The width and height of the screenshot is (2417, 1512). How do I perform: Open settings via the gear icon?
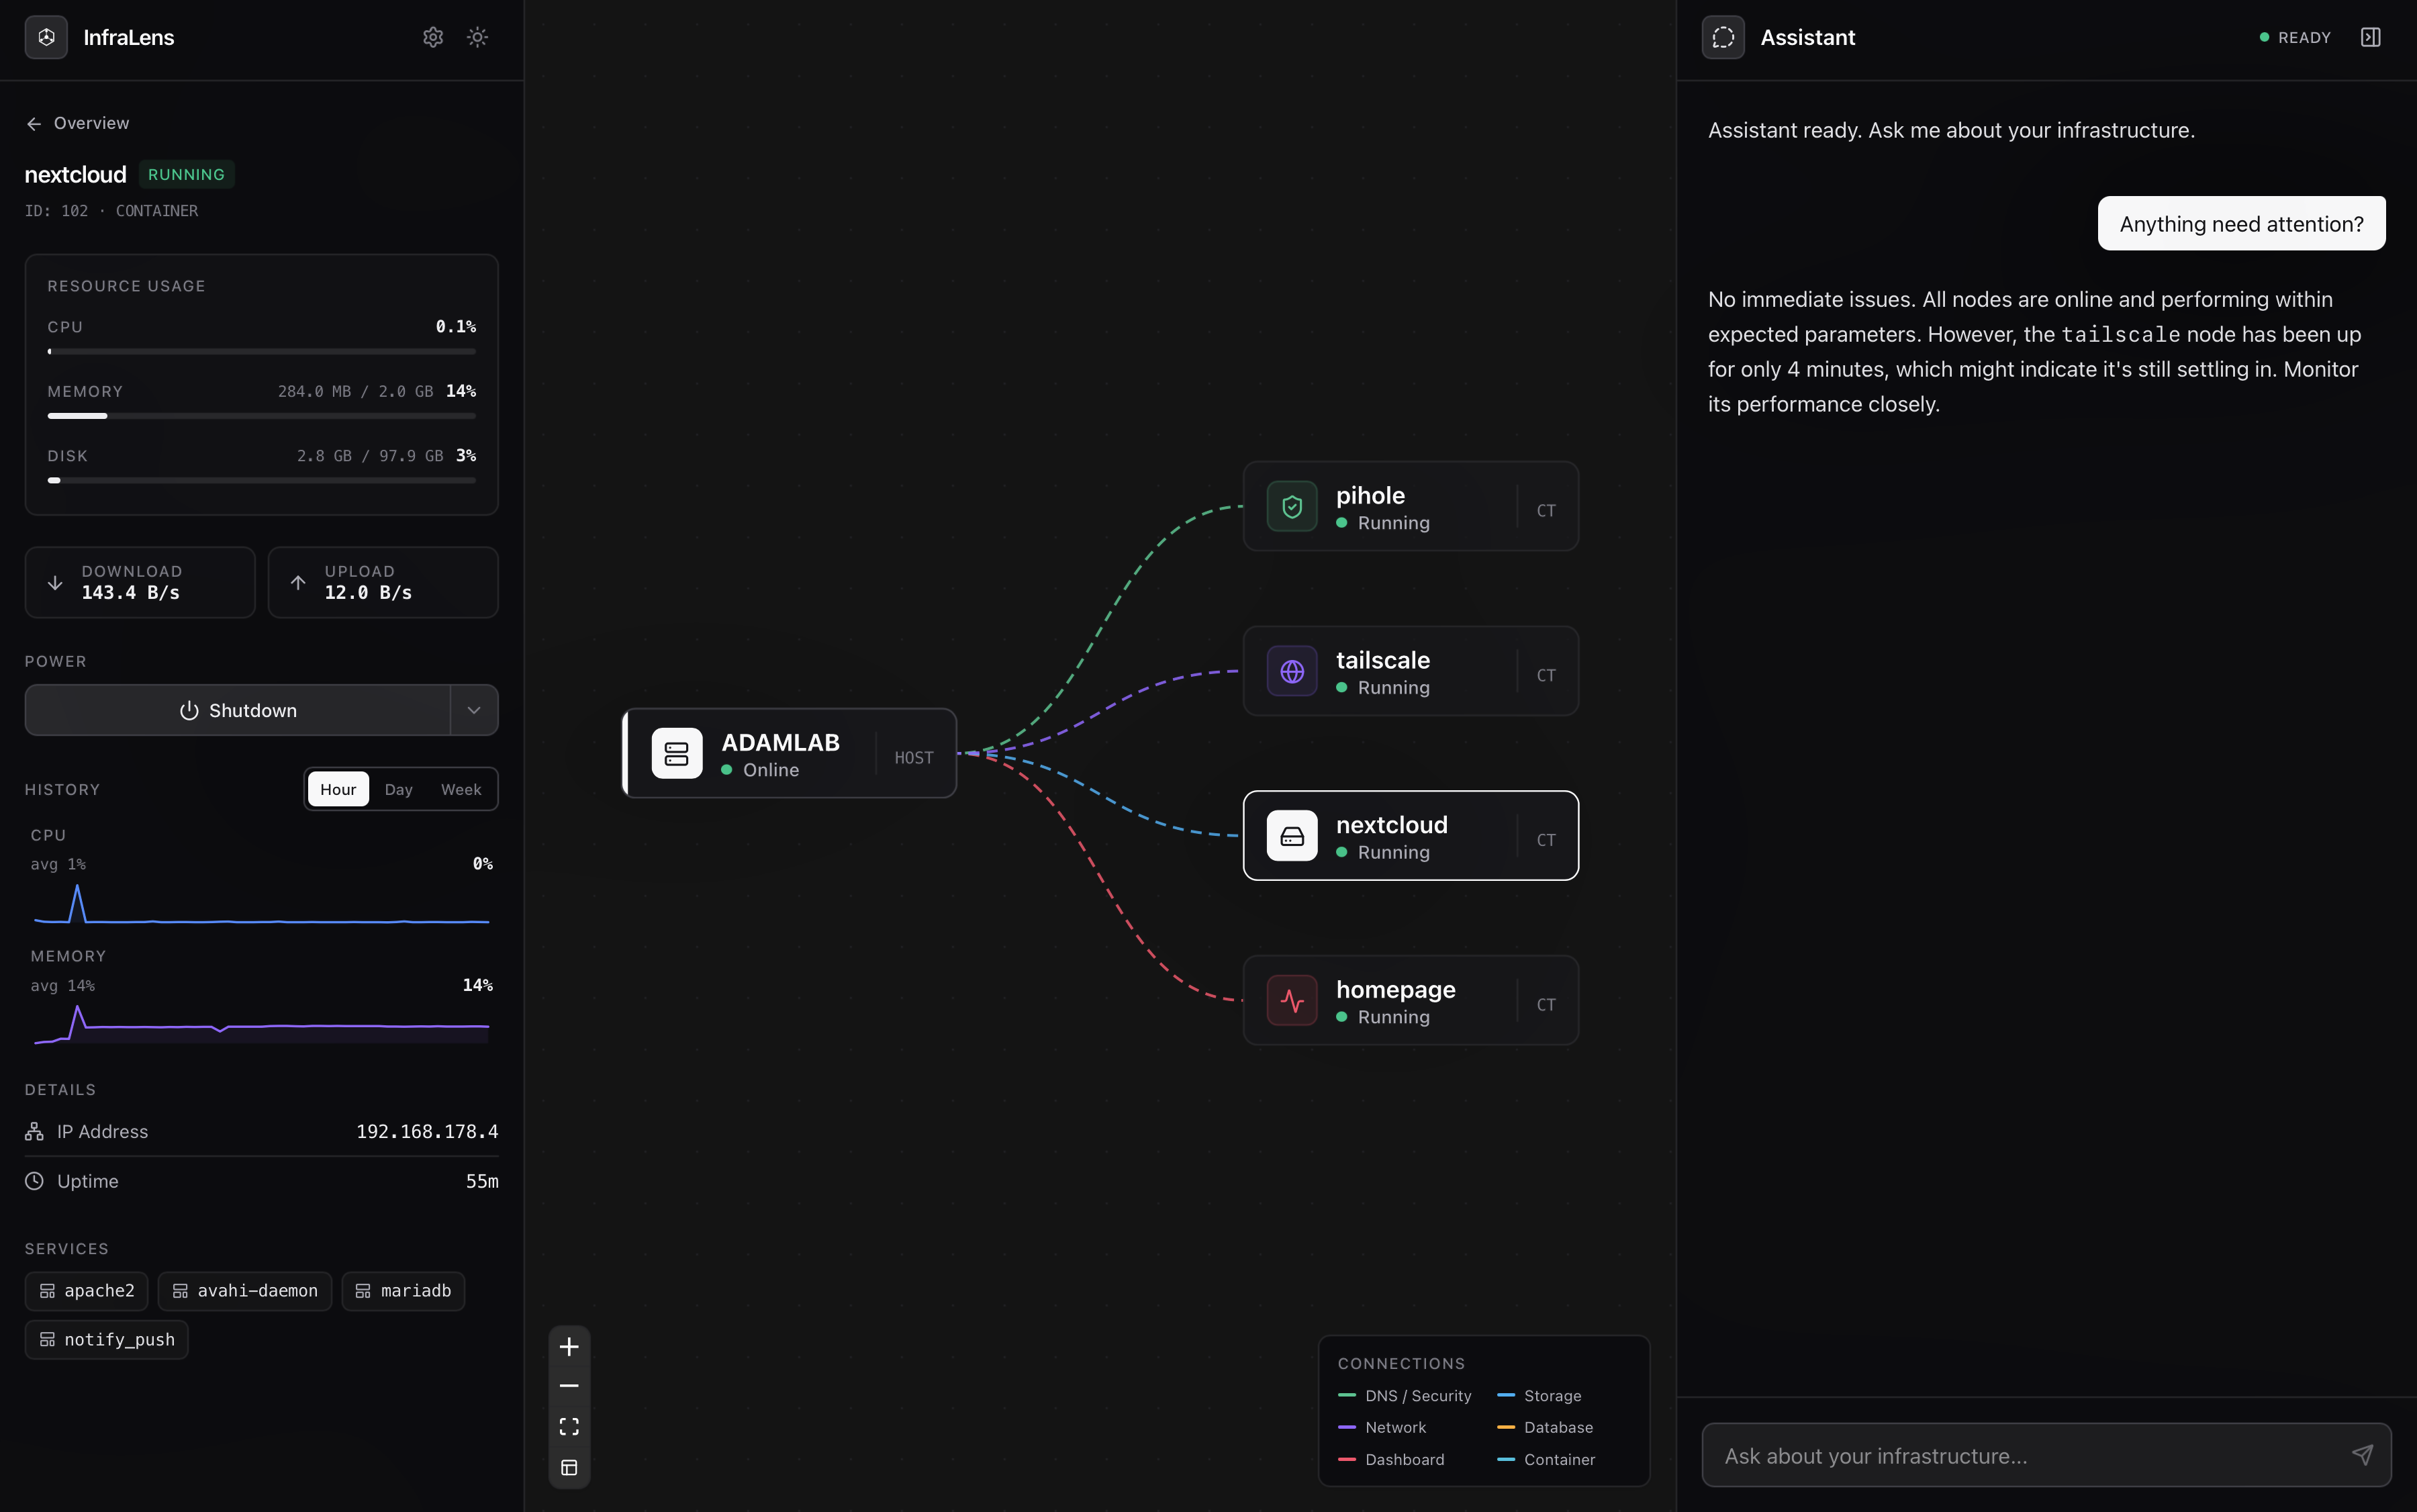tap(433, 37)
